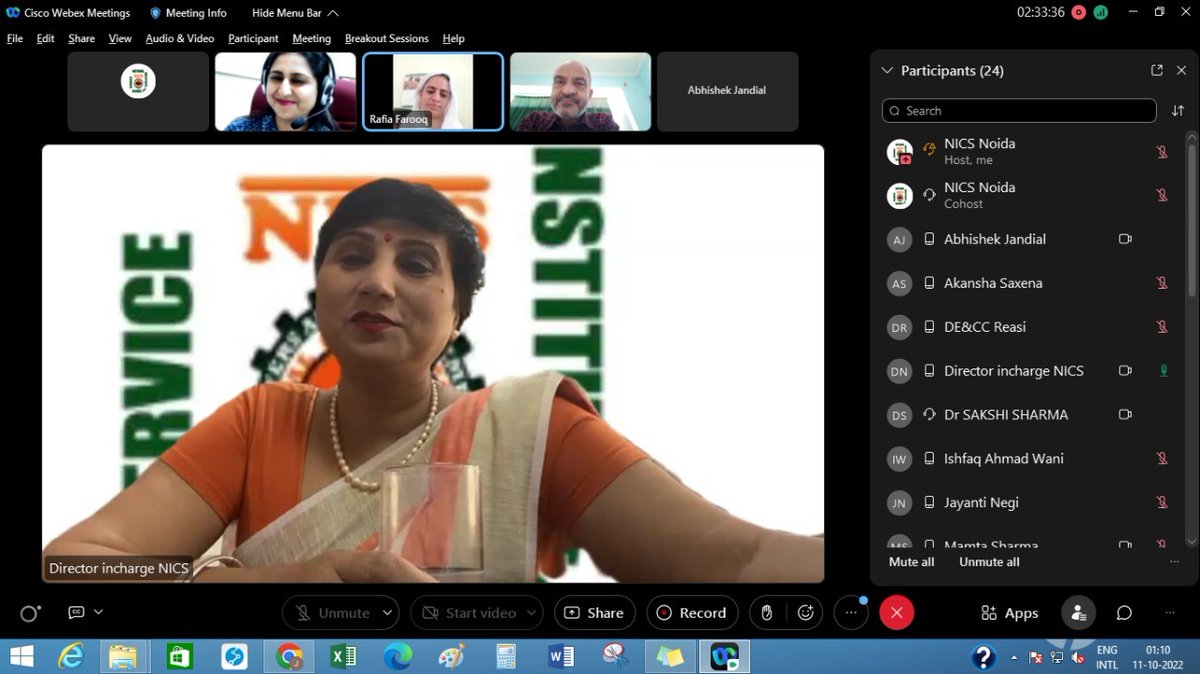The image size is (1200, 674).
Task: Open Word from the taskbar
Action: coord(561,656)
